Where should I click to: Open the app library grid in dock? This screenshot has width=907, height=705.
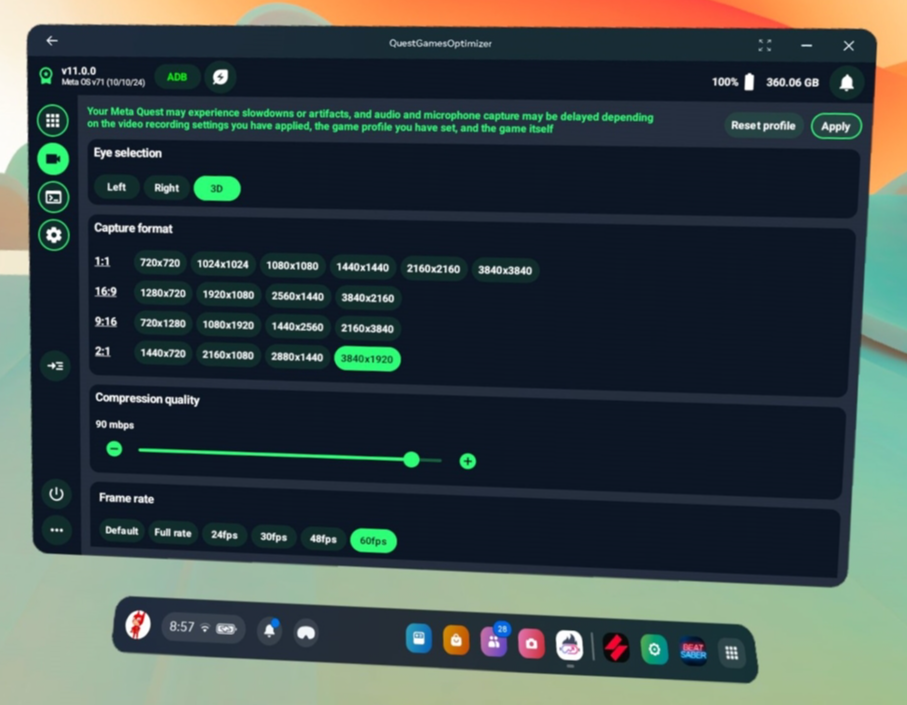(732, 653)
